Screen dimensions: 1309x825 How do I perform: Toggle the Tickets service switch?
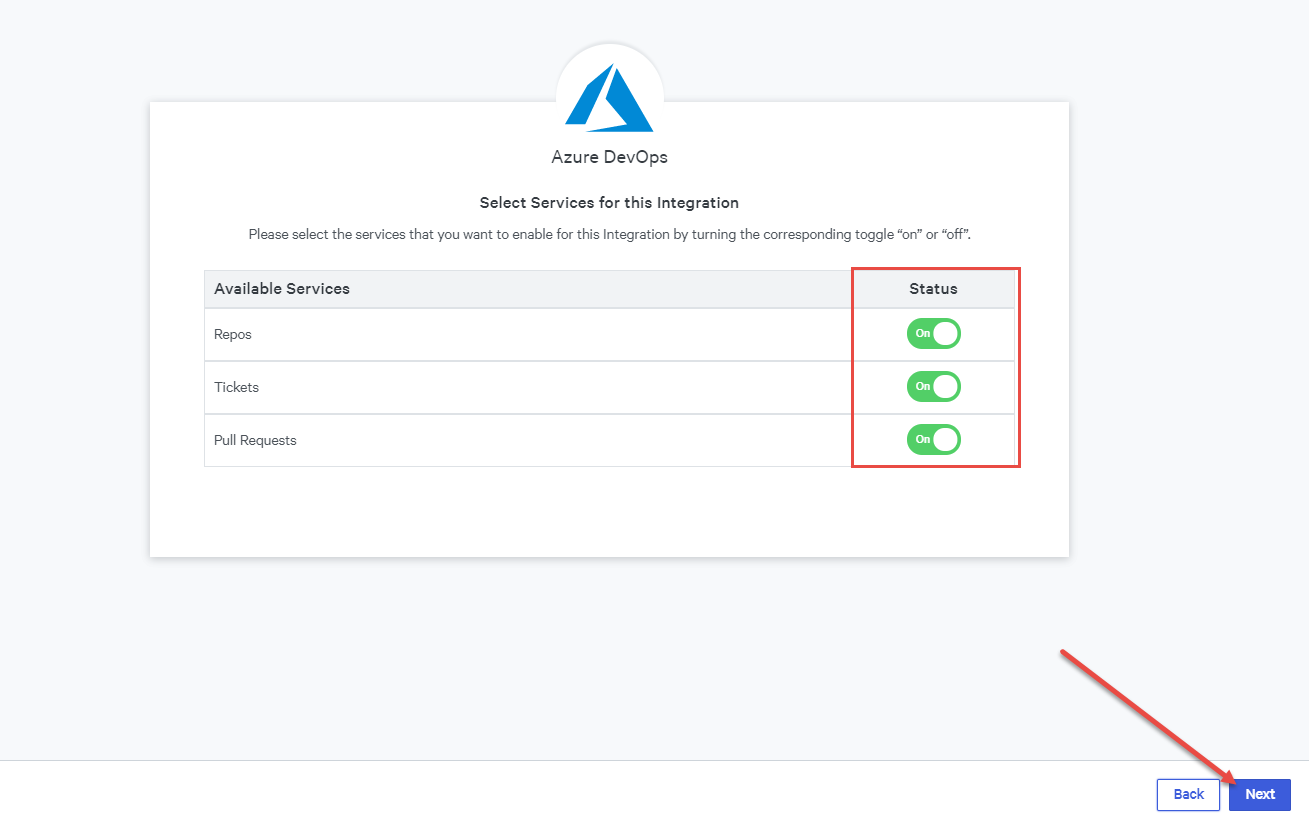click(x=934, y=387)
